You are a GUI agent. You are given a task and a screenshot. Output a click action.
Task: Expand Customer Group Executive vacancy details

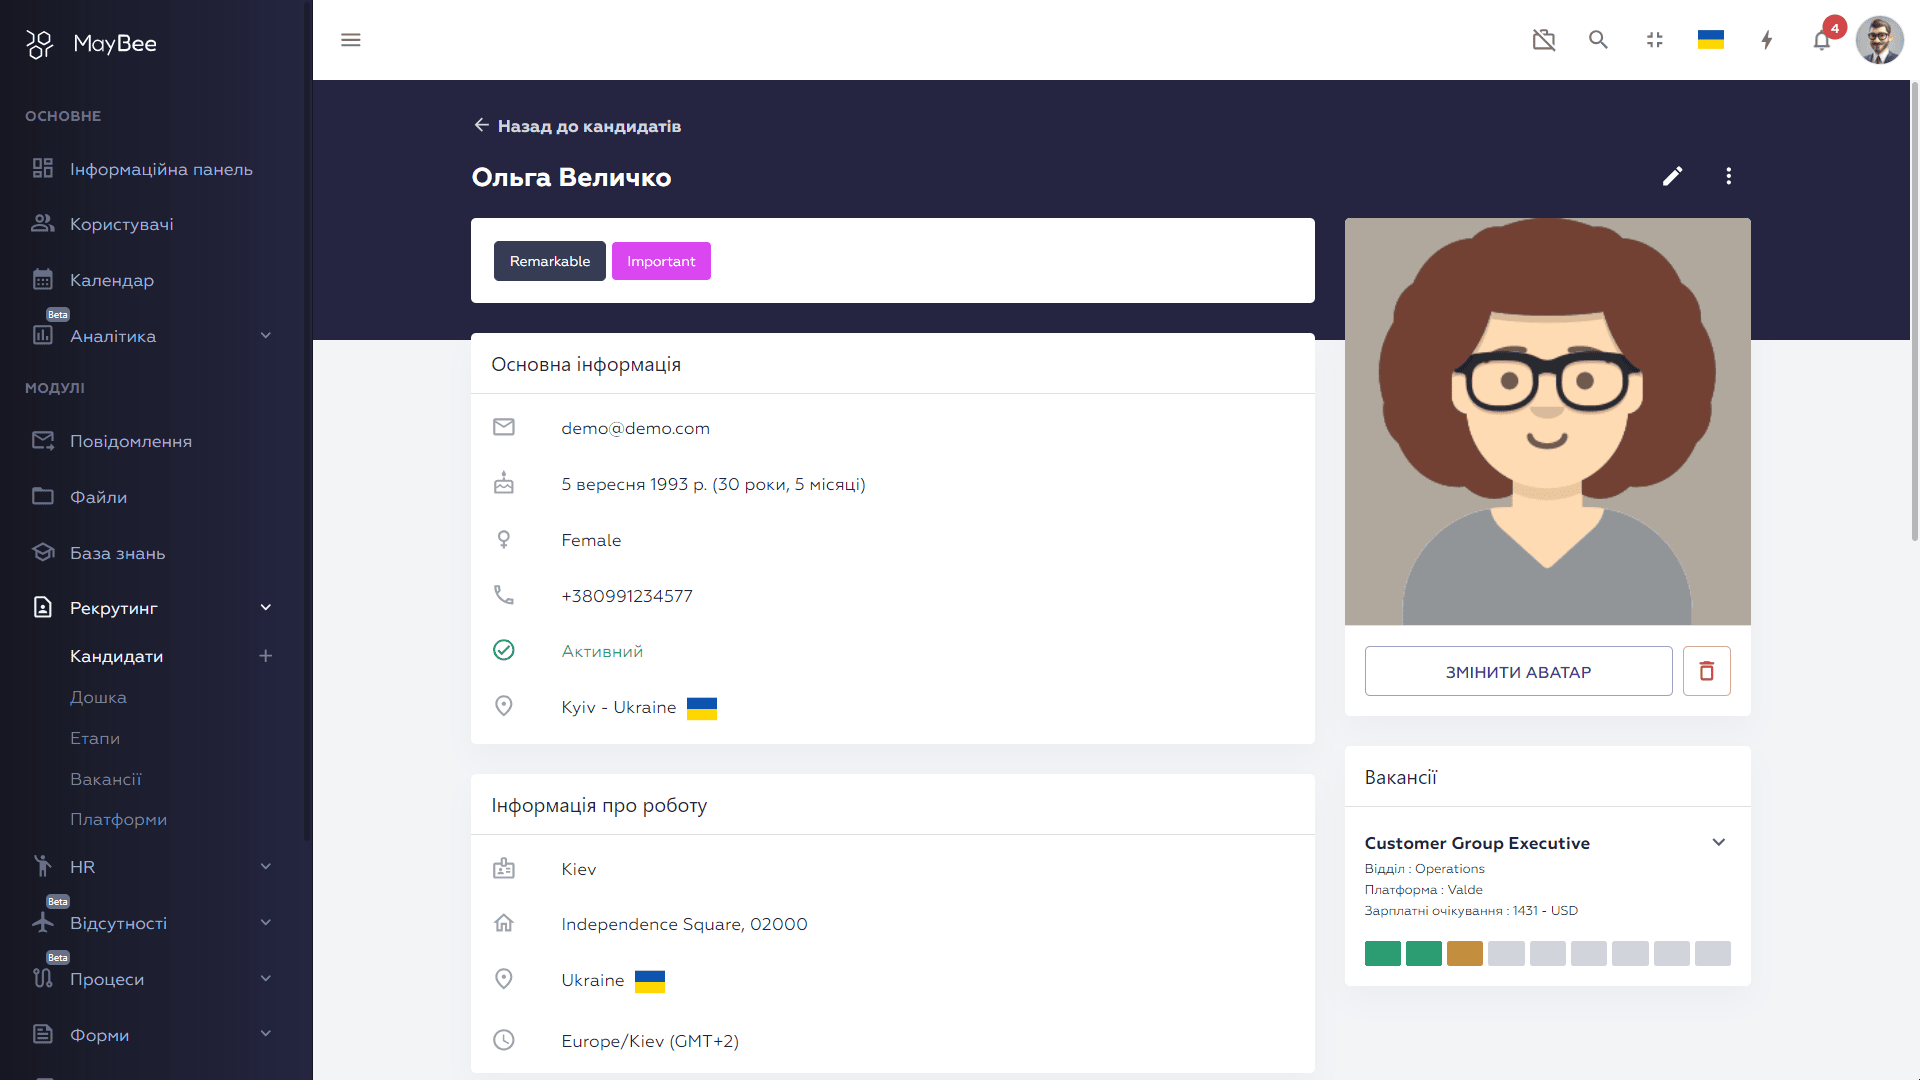1719,842
